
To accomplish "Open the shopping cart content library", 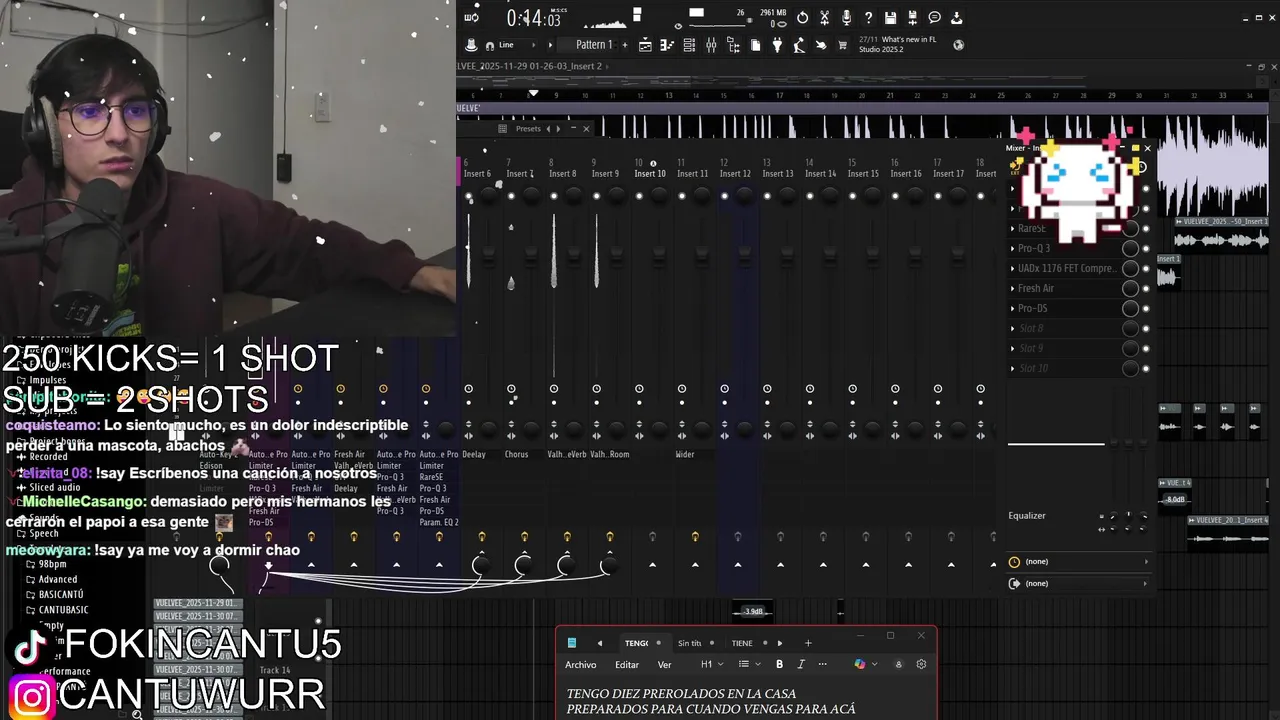I will coord(842,45).
